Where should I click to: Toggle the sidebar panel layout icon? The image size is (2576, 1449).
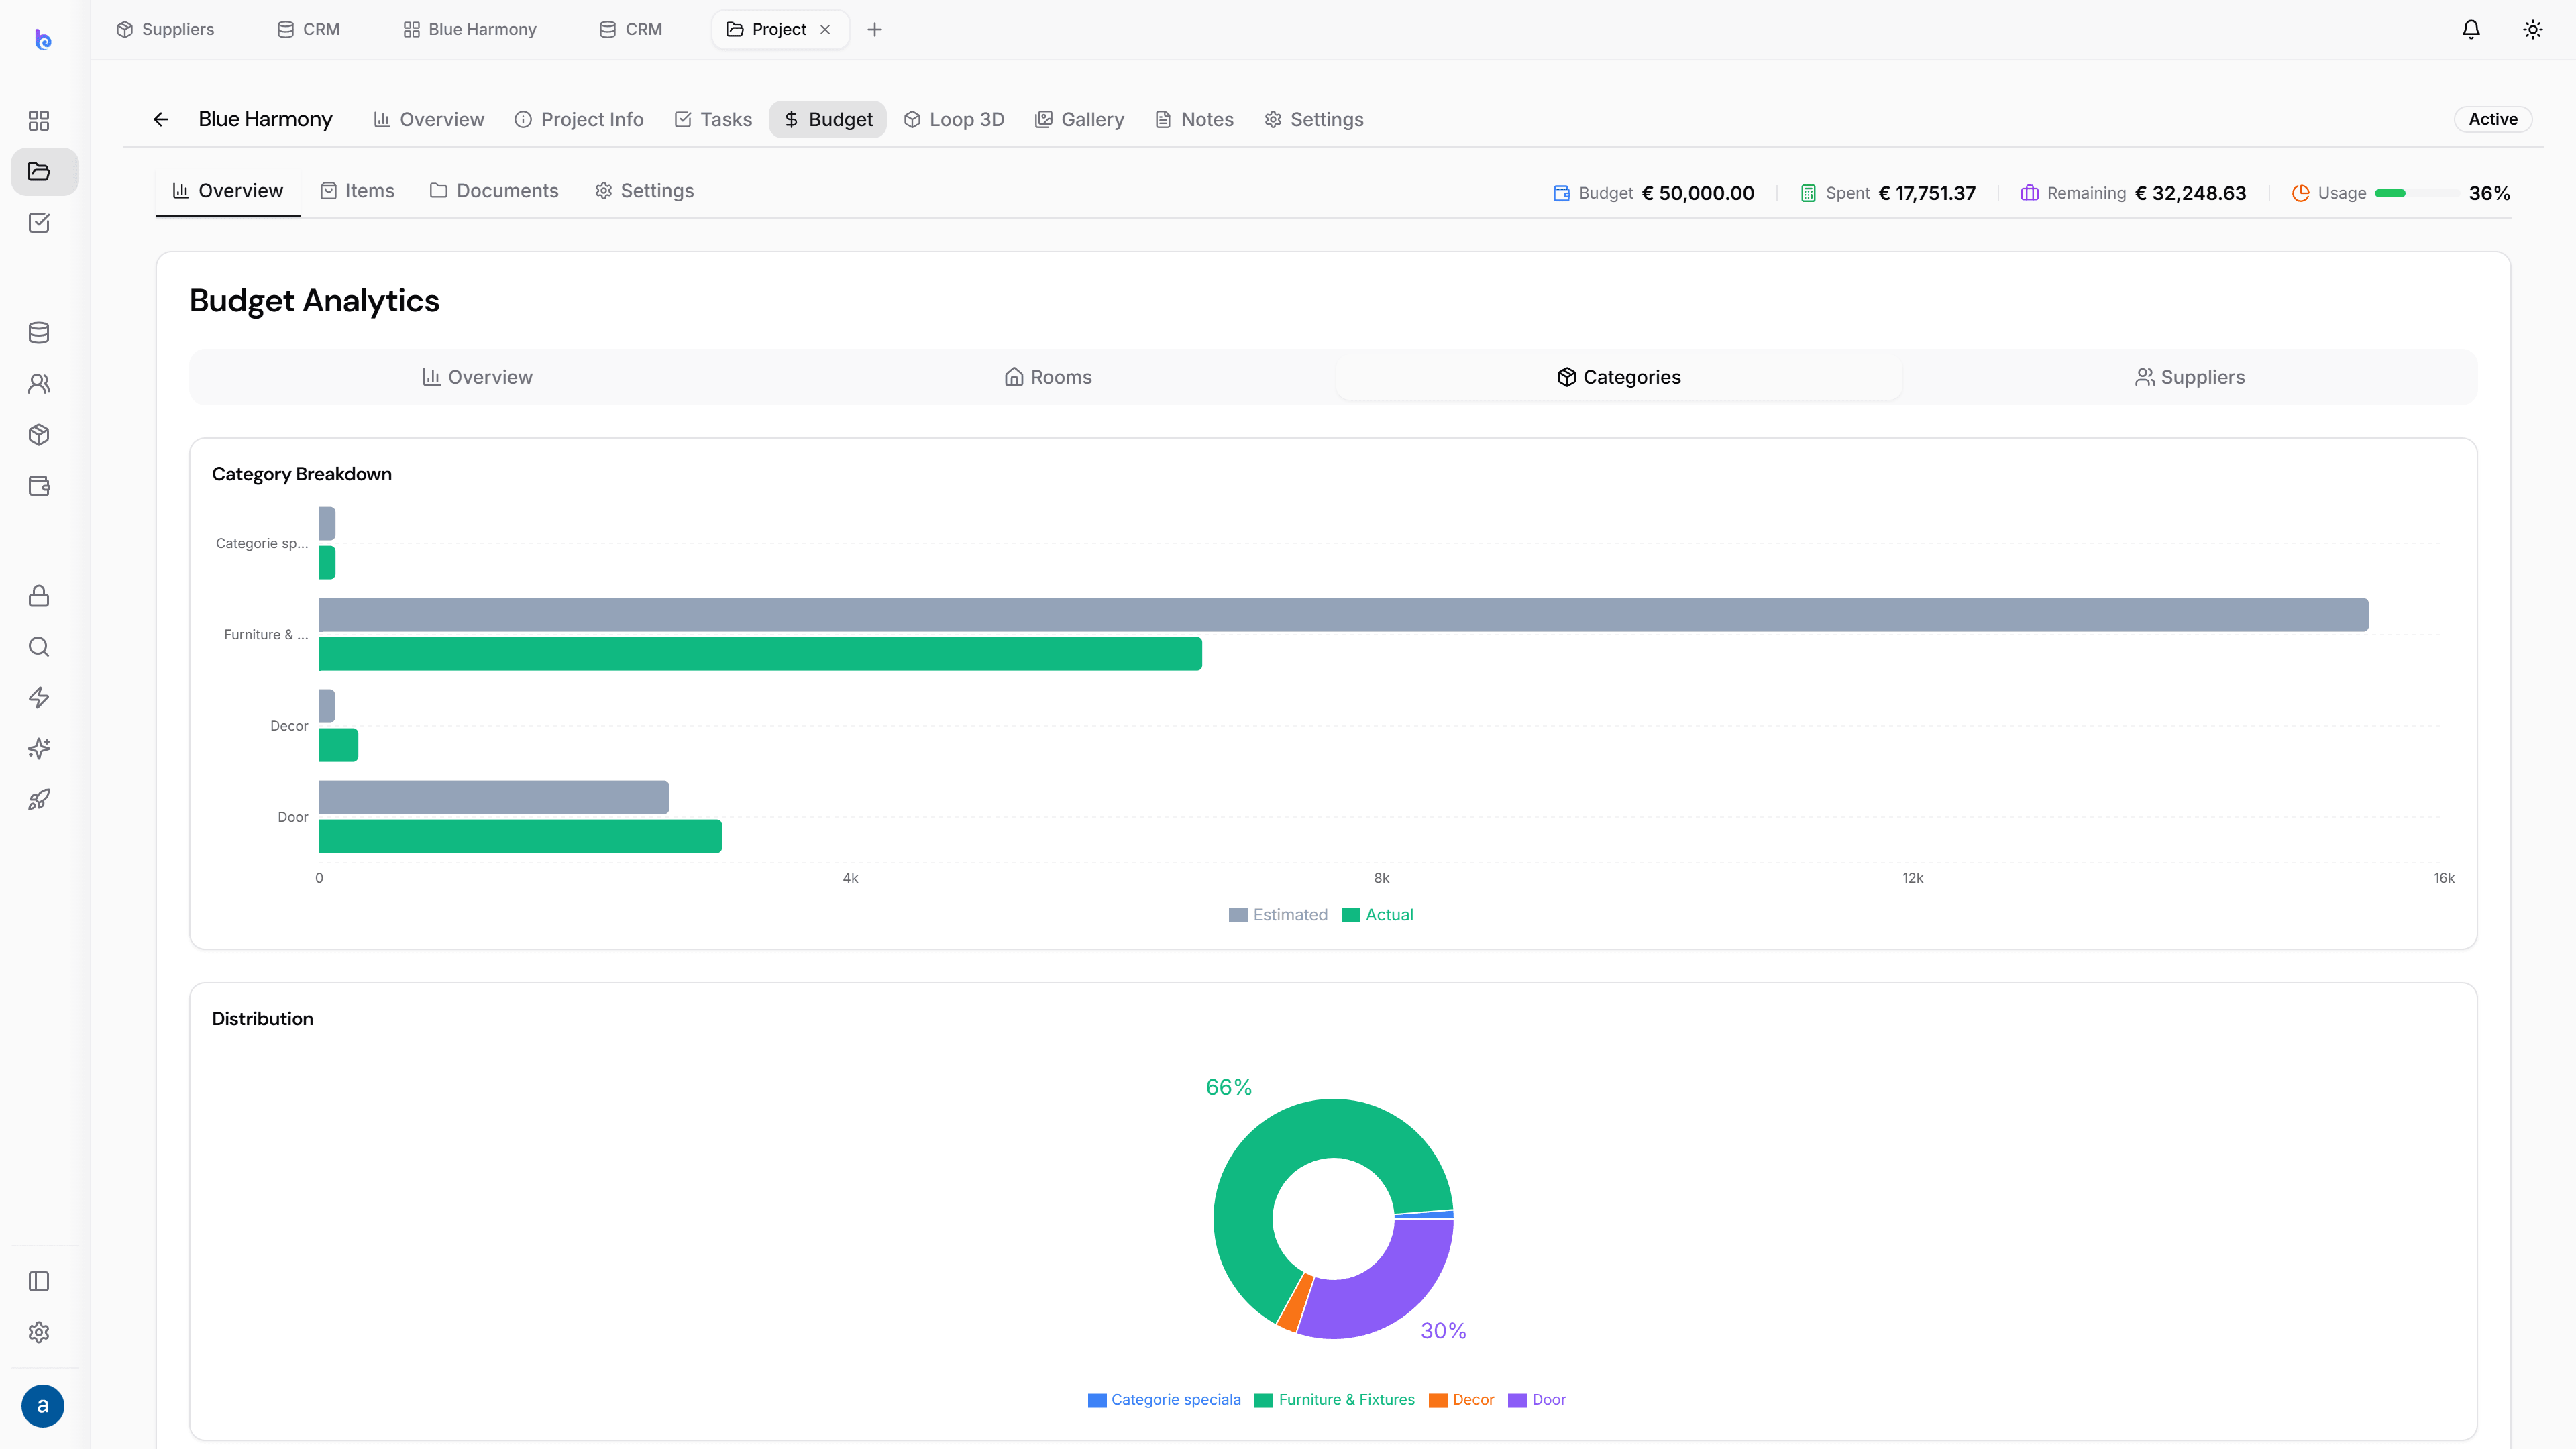click(39, 1282)
